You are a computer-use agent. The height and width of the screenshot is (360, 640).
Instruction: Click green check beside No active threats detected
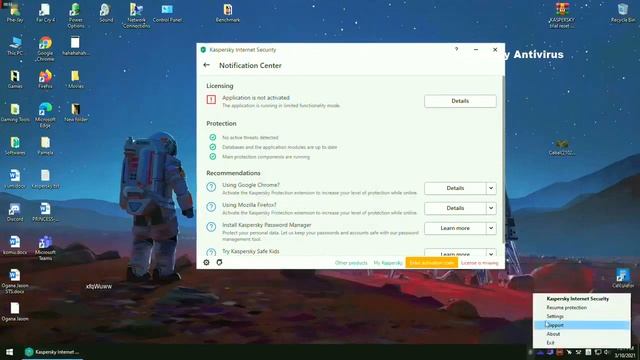click(x=213, y=138)
